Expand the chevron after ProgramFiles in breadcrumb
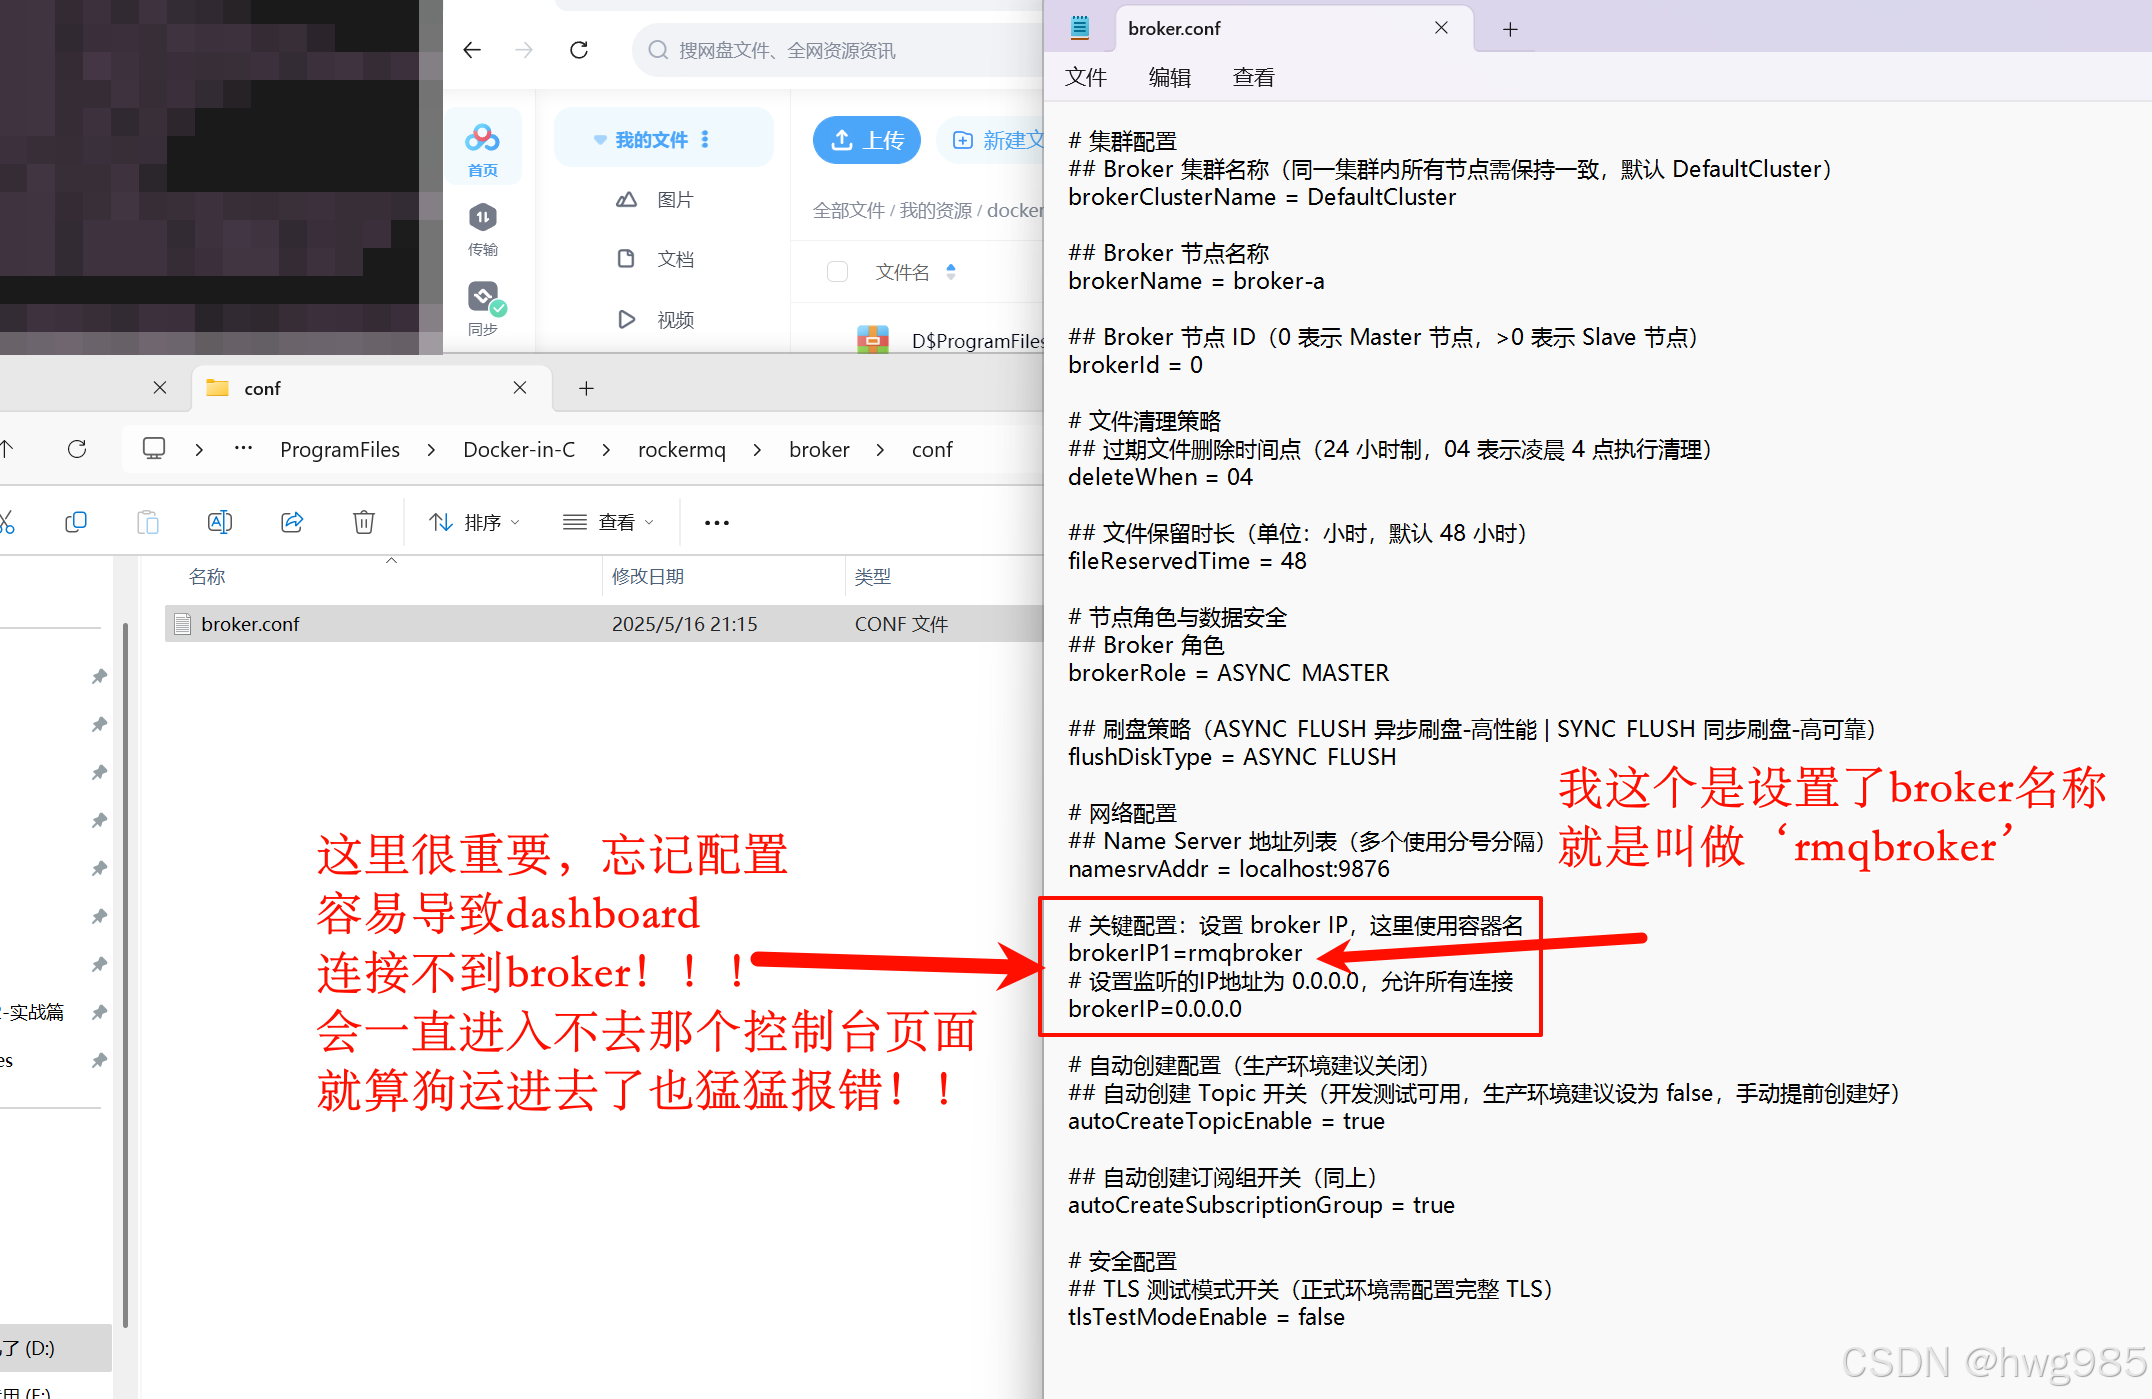Viewport: 2152px width, 1399px height. point(431,450)
